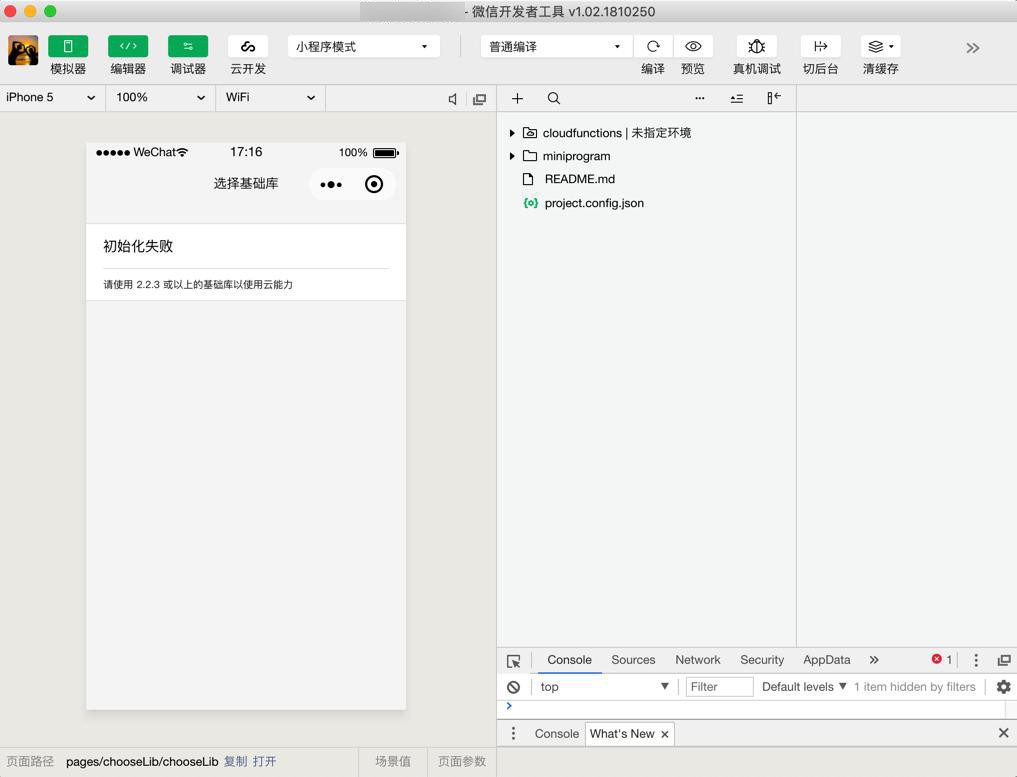
Task: Click the 页面参数 button in status bar
Action: [462, 761]
